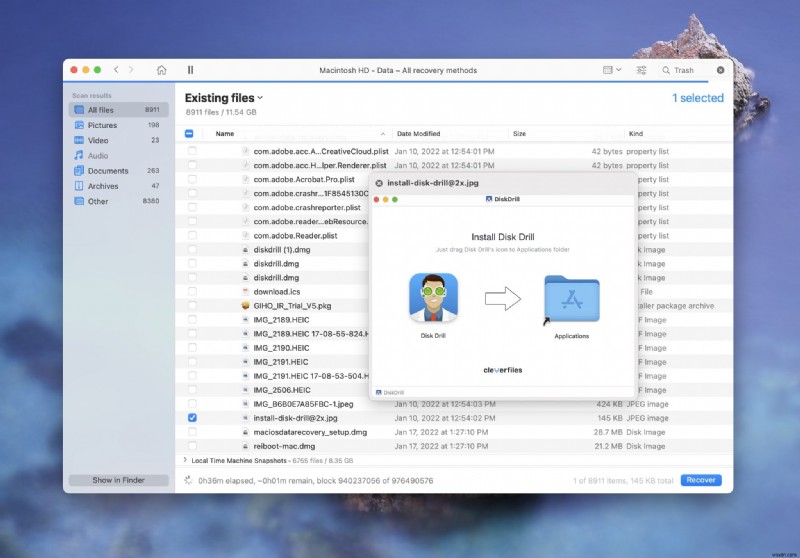Select the Archives category in sidebar

pyautogui.click(x=102, y=186)
